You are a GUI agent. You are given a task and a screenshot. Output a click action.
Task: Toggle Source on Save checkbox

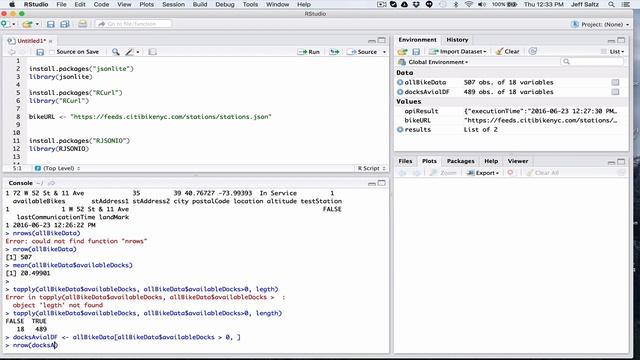click(x=52, y=52)
